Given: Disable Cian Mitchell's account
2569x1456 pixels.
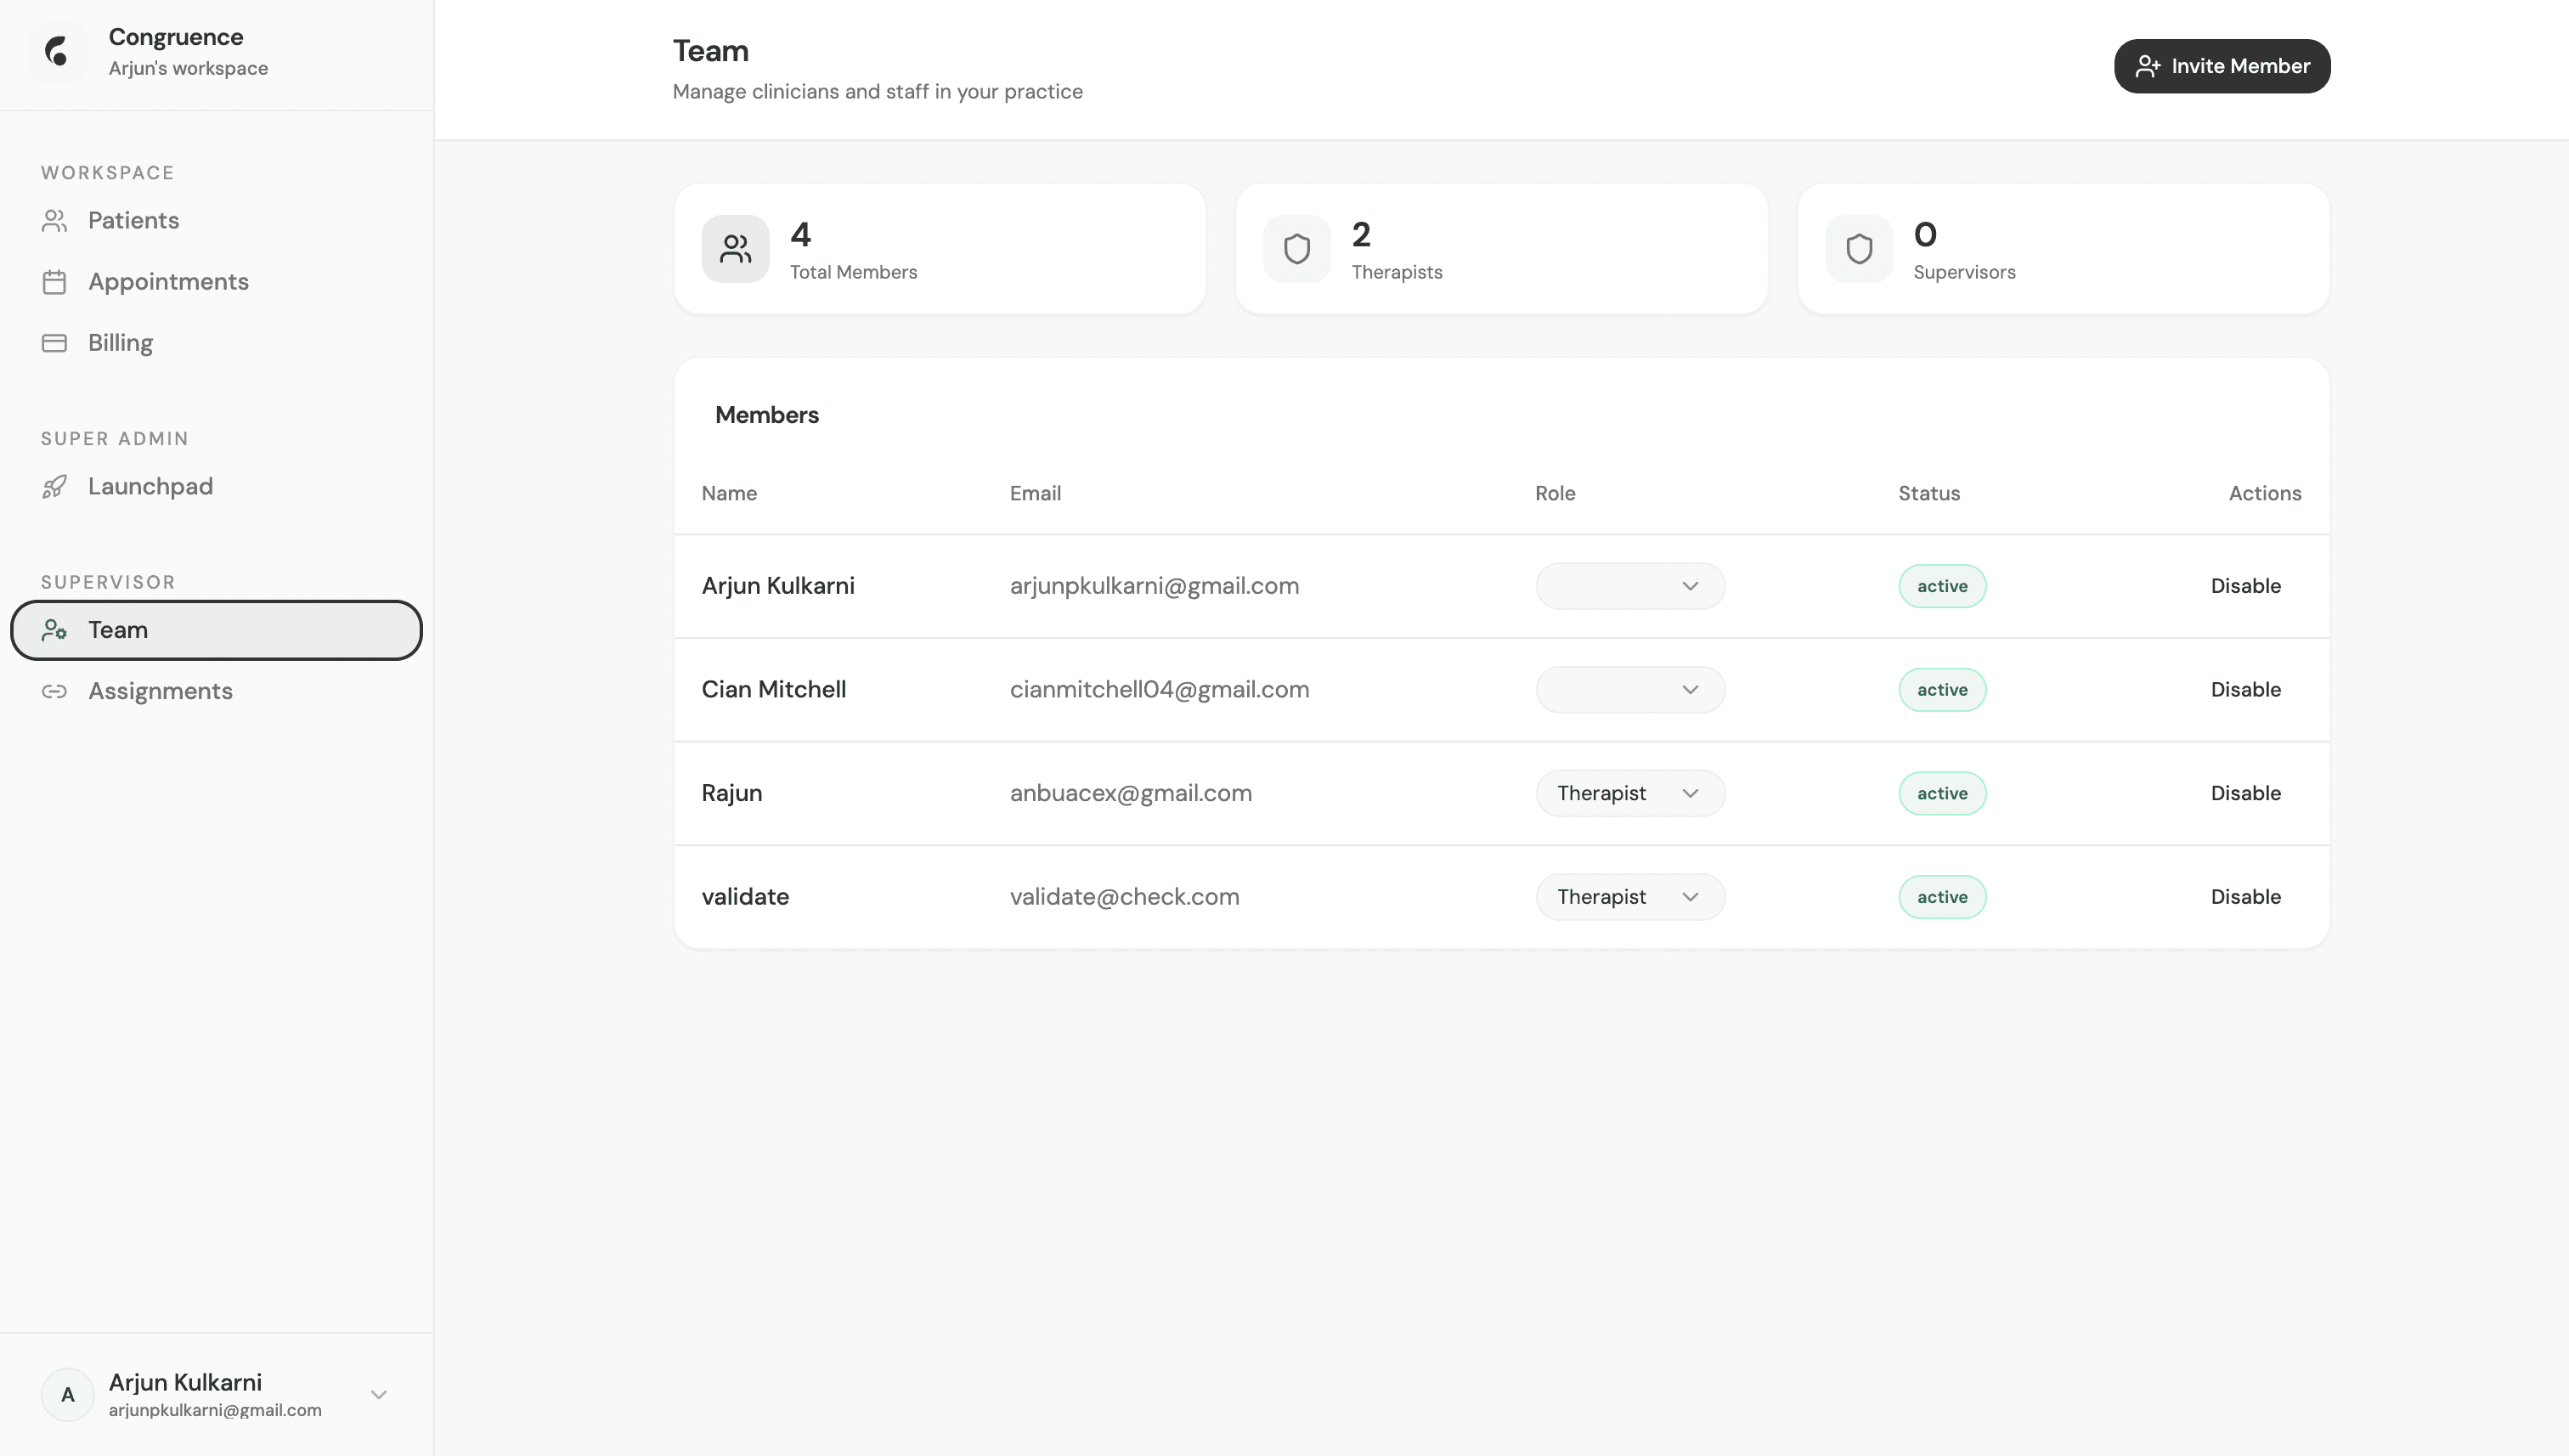Looking at the screenshot, I should pos(2245,690).
